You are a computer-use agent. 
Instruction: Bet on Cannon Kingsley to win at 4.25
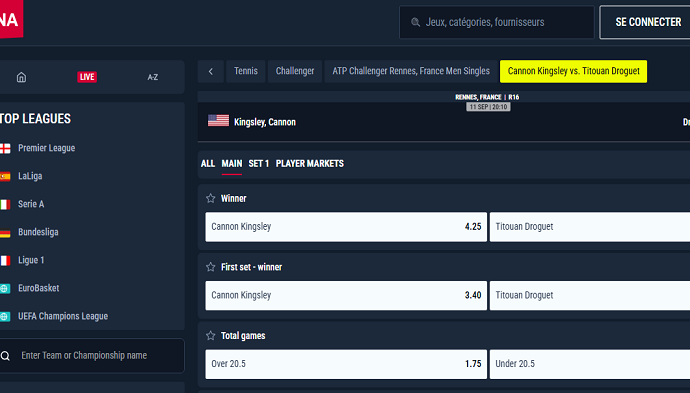pos(346,227)
